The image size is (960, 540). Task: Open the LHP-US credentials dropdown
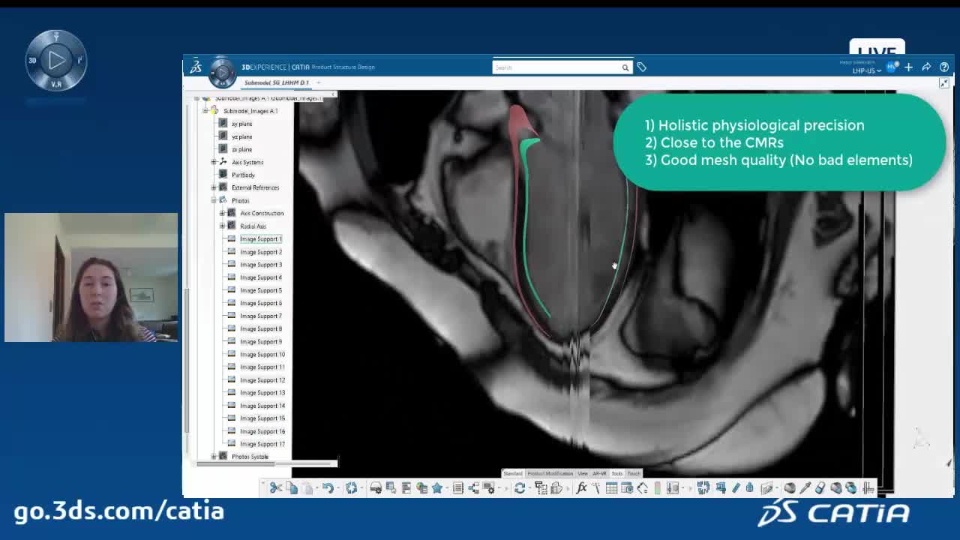(x=866, y=71)
